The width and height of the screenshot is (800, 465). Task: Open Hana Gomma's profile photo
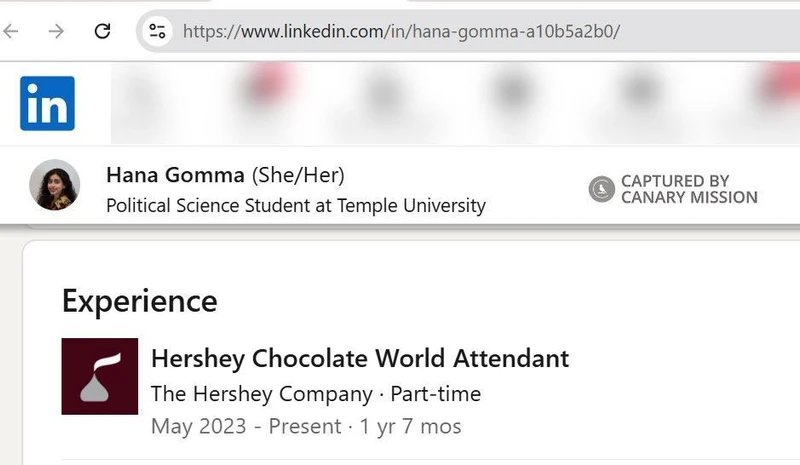[55, 185]
